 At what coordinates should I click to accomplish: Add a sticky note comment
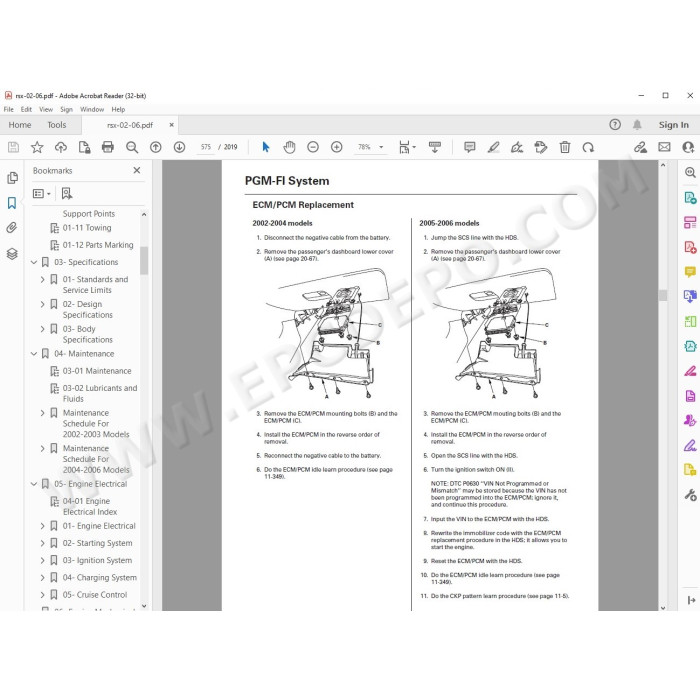coord(470,147)
